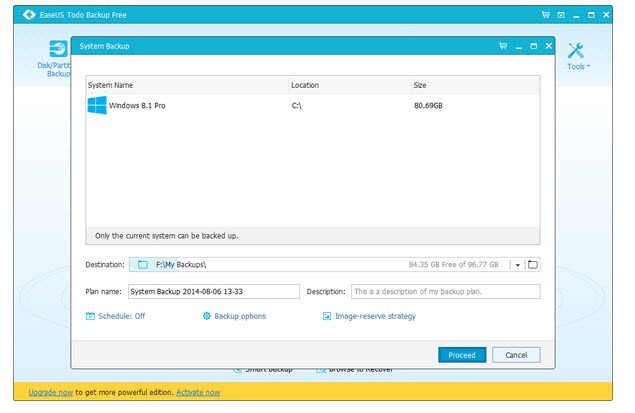Click the Activate now link
Screen dimensions: 635x413
(x=198, y=392)
